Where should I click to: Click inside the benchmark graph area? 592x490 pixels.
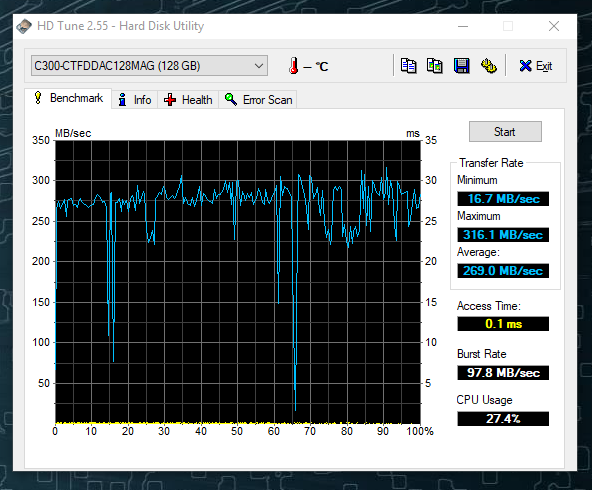pyautogui.click(x=238, y=282)
